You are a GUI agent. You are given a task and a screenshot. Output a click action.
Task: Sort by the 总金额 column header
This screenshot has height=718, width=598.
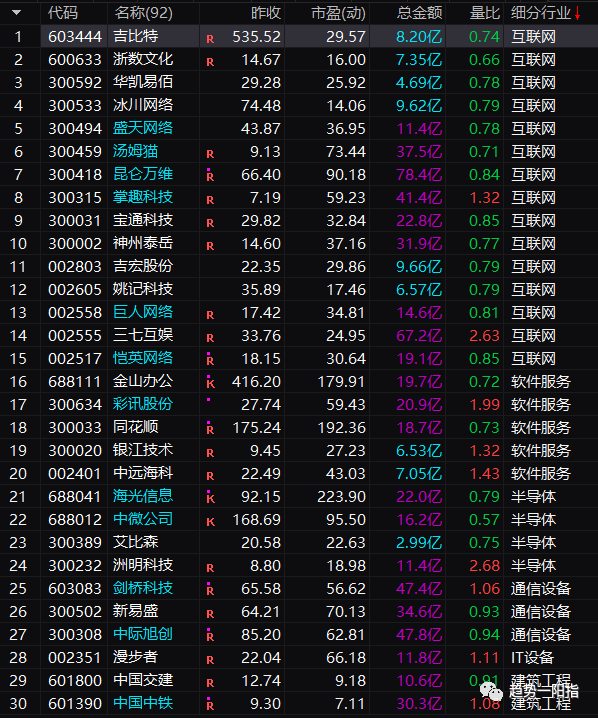[x=419, y=13]
